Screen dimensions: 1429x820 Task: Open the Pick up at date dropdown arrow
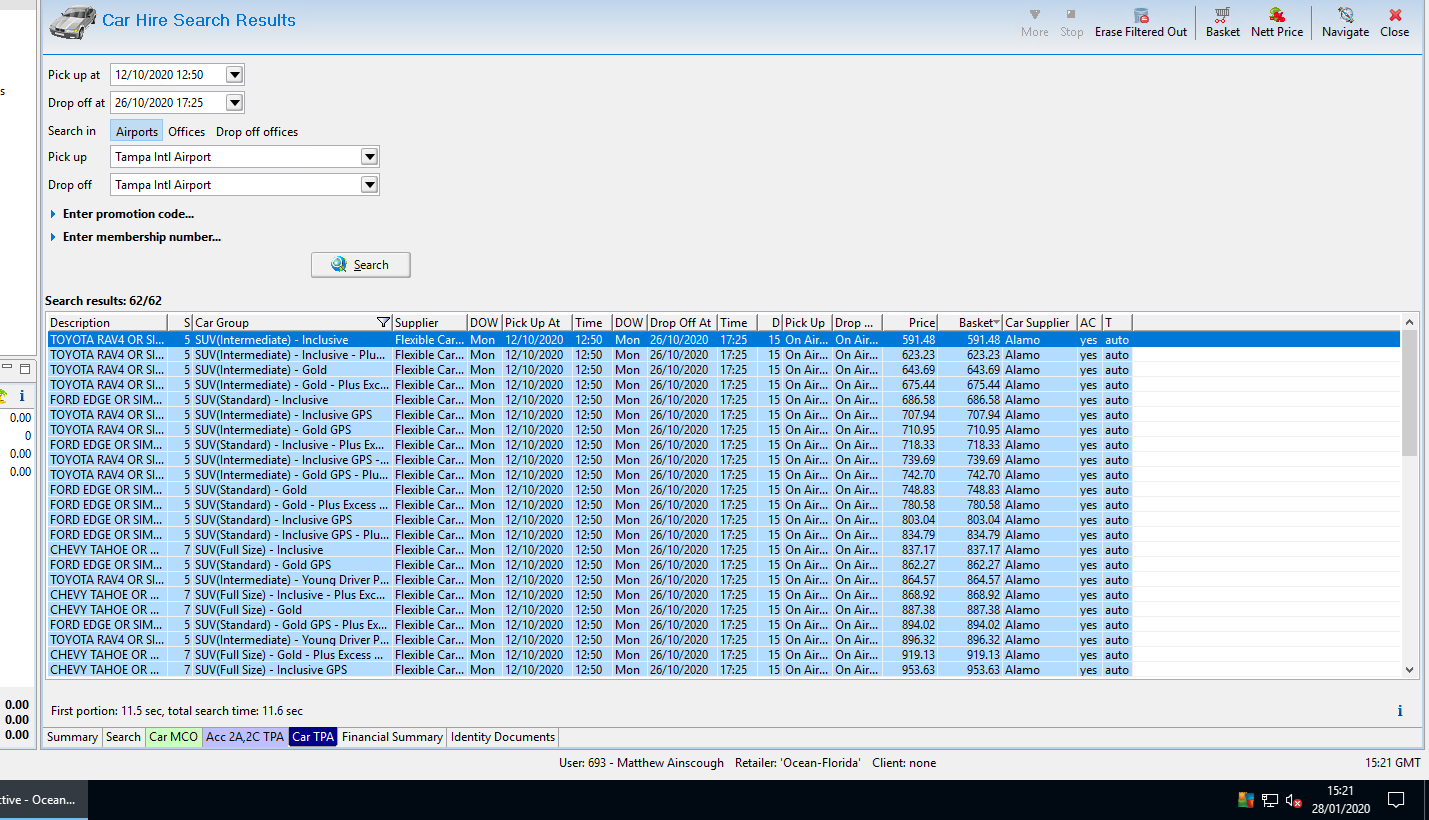click(x=234, y=74)
